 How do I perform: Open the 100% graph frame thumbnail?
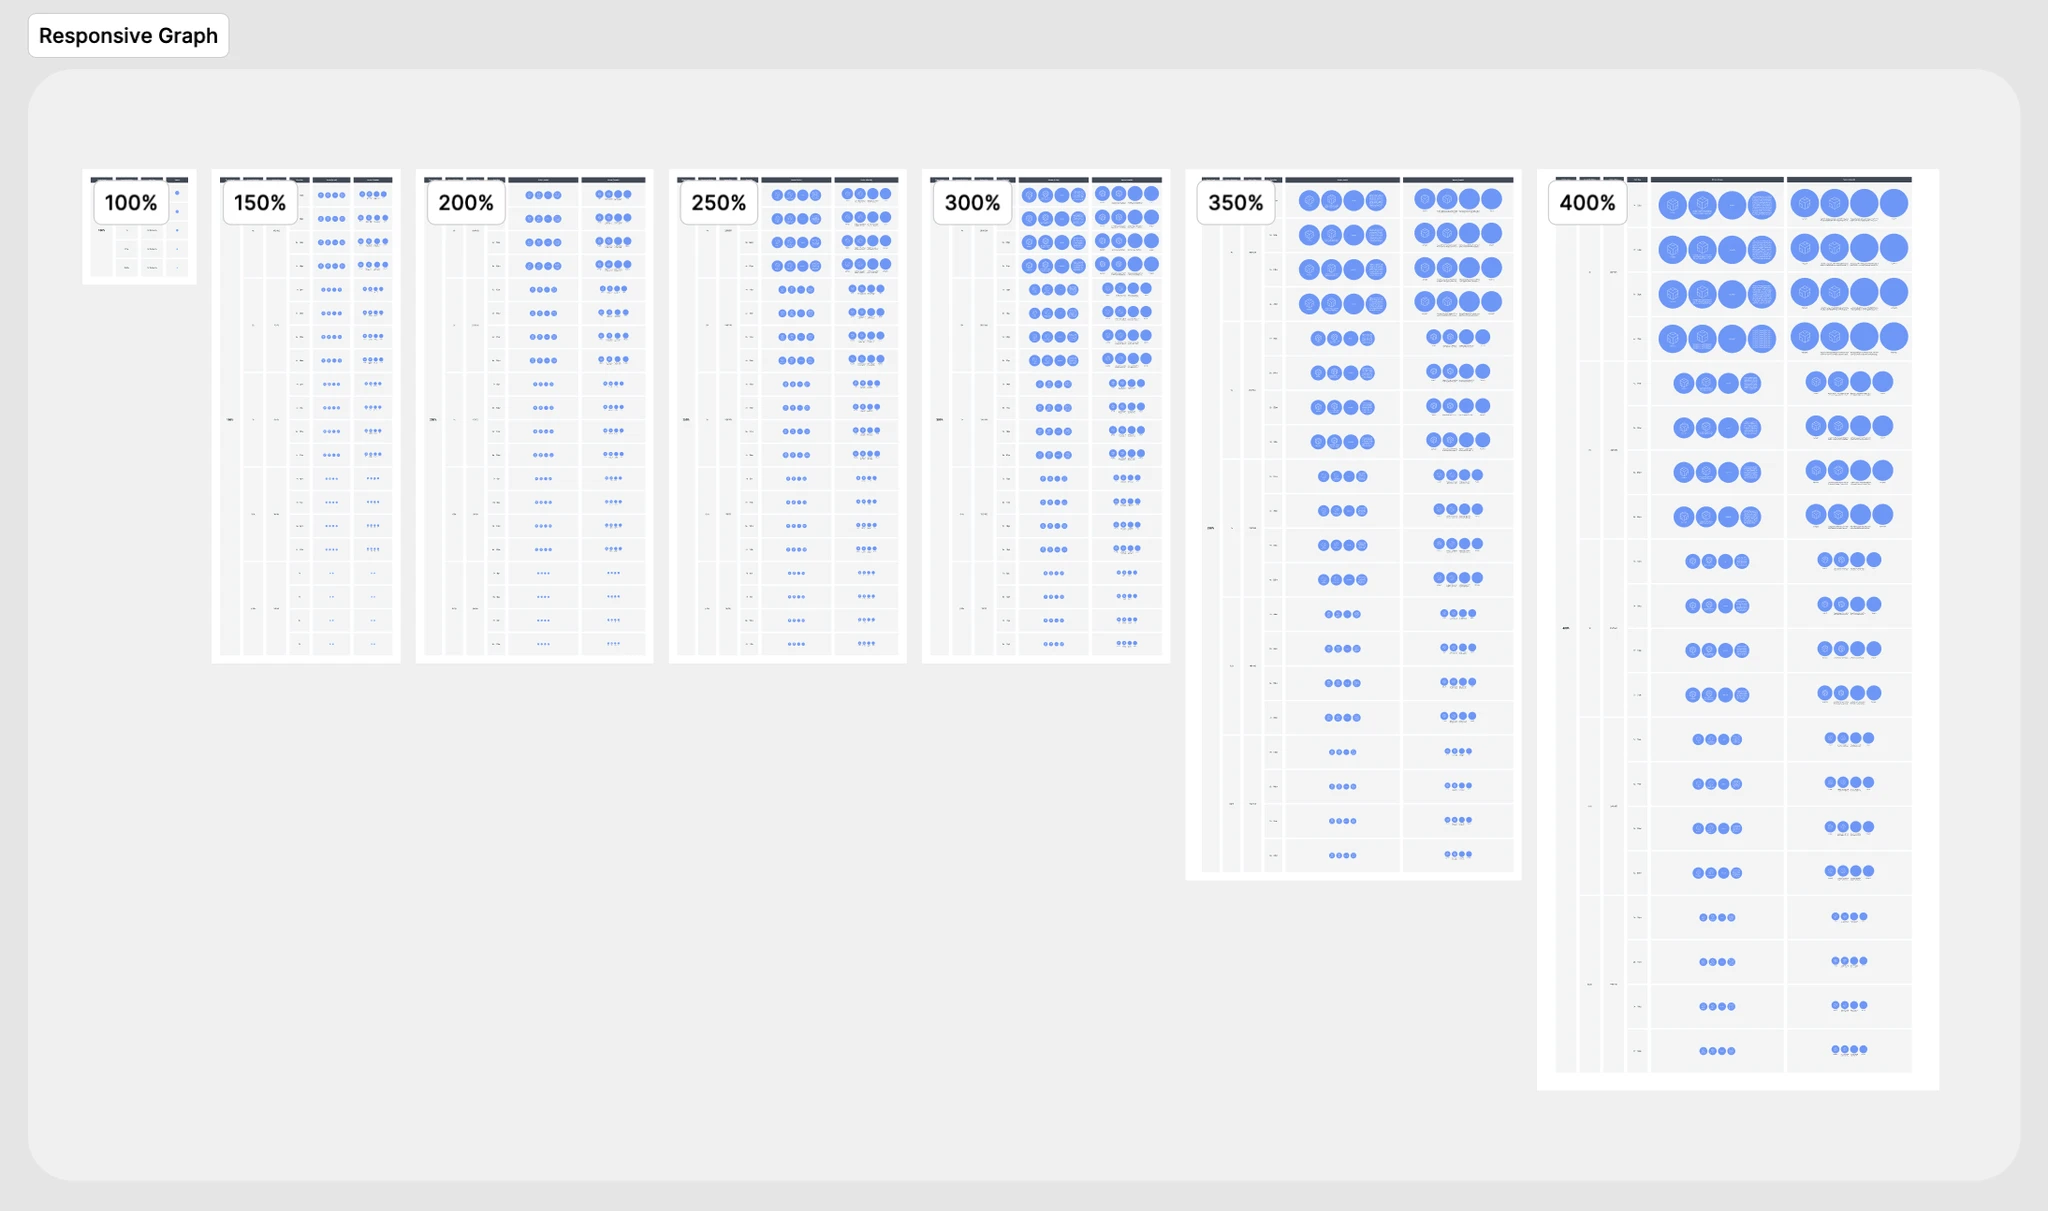tap(139, 227)
